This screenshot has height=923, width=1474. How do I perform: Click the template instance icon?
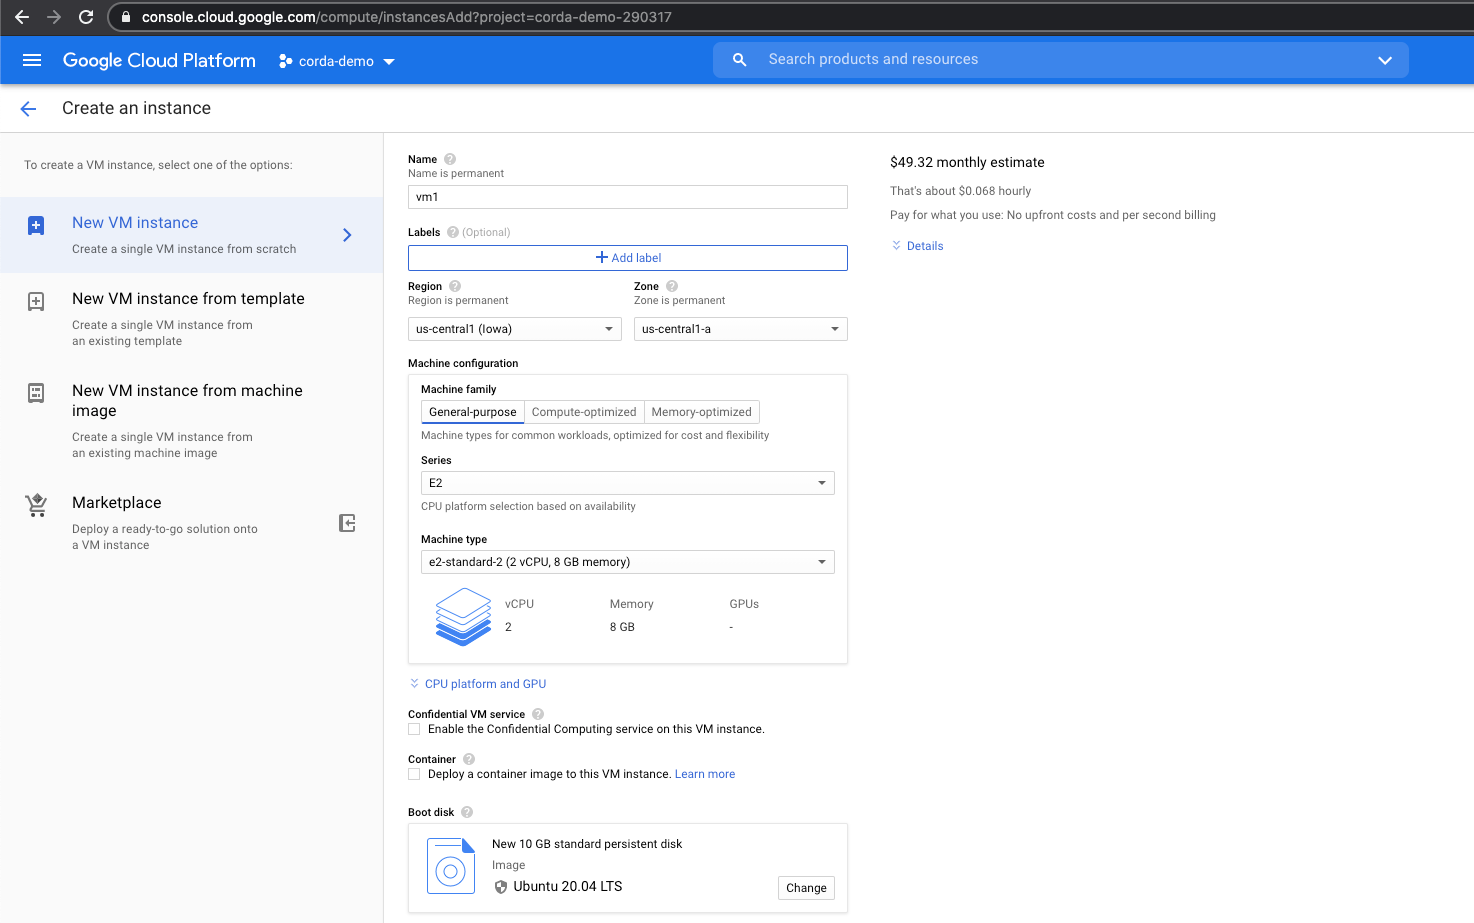click(x=36, y=301)
